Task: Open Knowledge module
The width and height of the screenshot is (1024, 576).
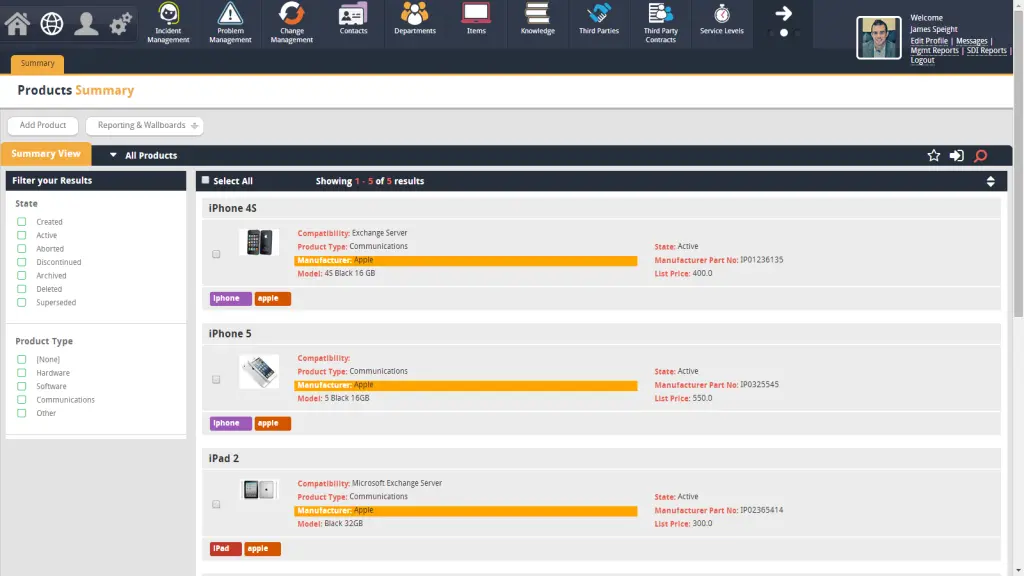Action: [537, 20]
